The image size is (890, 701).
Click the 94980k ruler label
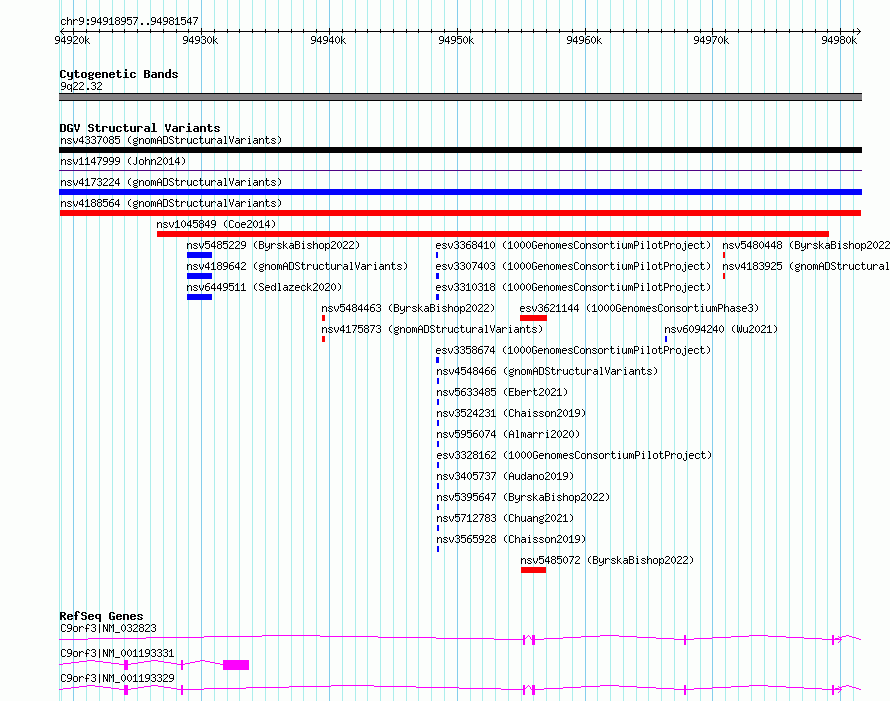[x=839, y=40]
